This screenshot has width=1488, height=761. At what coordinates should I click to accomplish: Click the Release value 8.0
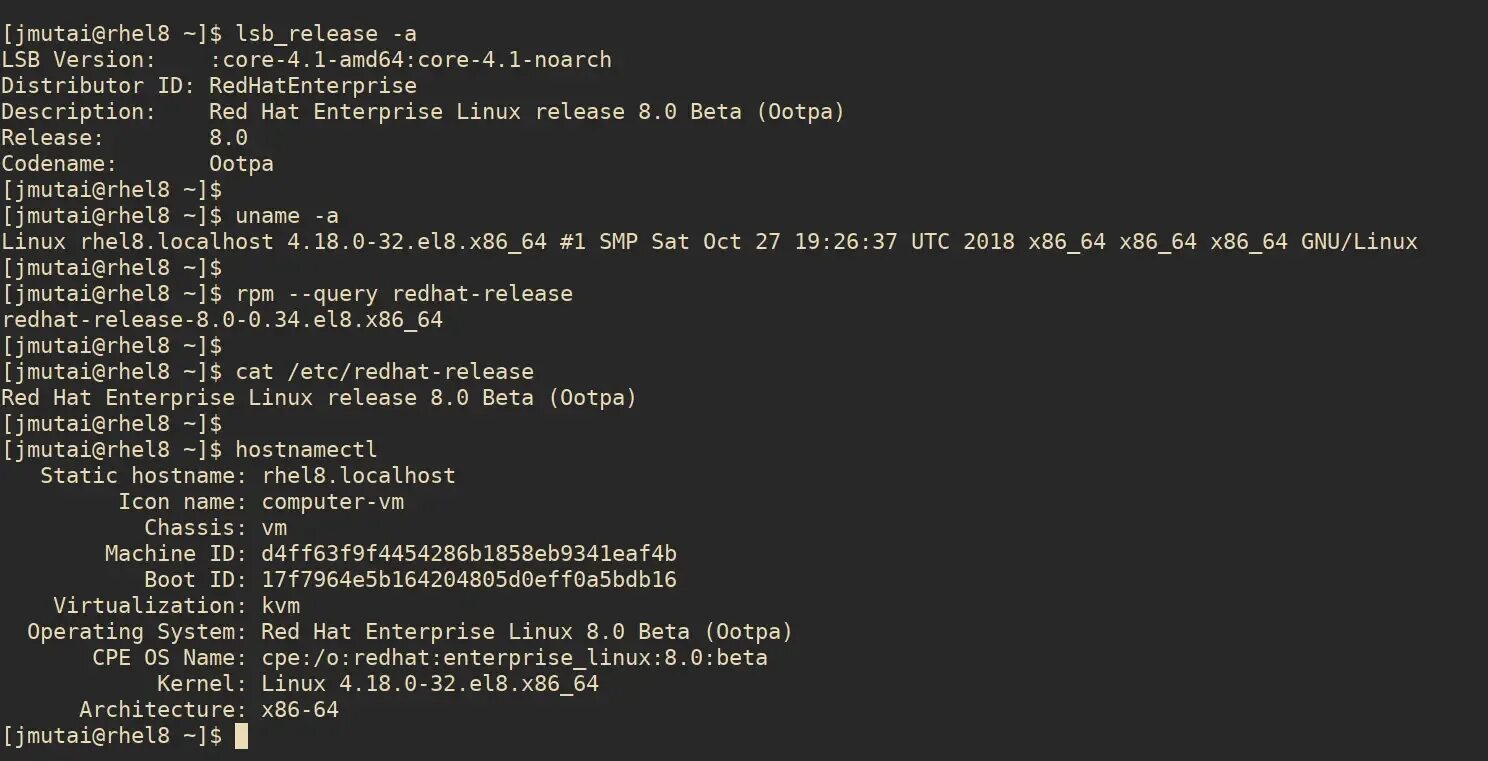click(228, 138)
